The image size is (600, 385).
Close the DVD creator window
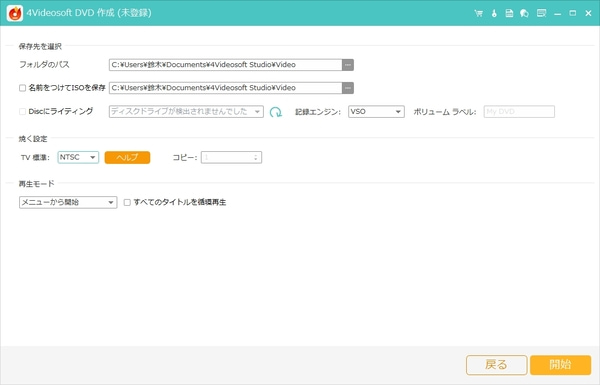pyautogui.click(x=589, y=13)
